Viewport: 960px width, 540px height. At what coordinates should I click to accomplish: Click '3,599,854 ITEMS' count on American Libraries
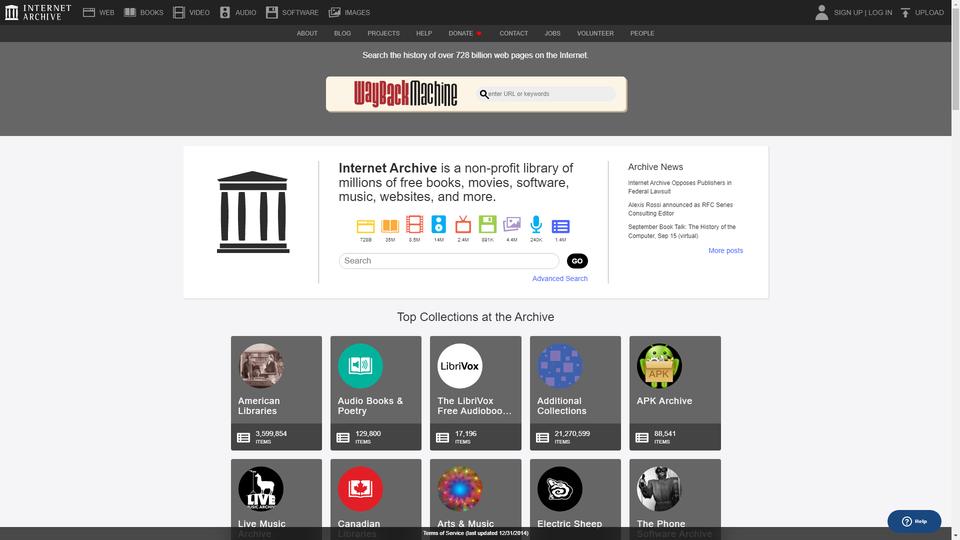(x=271, y=437)
